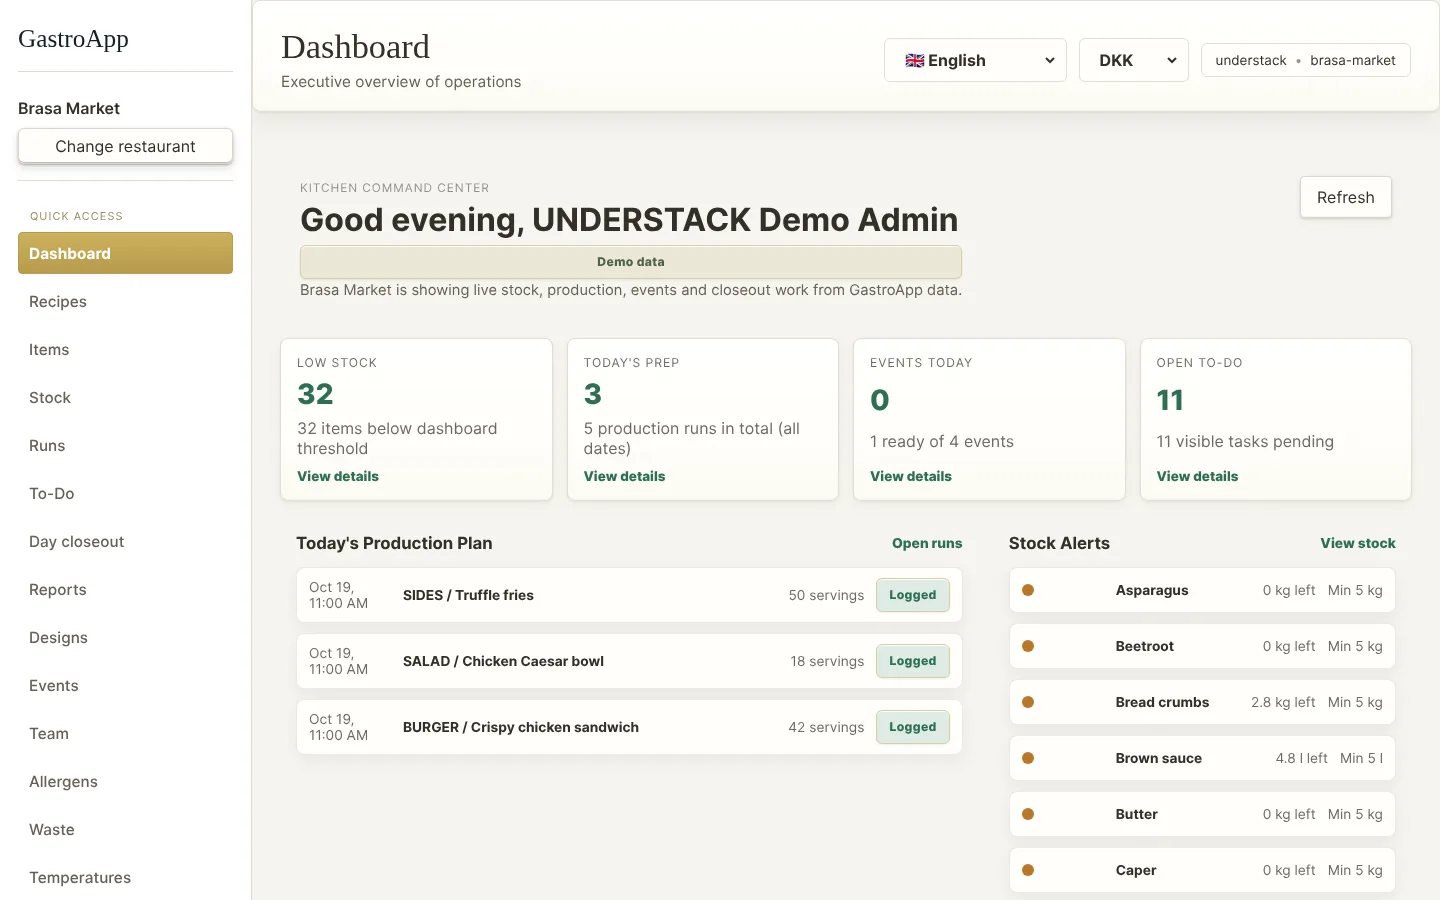Click the Open runs link
Screen dimensions: 1440x900
click(x=927, y=543)
